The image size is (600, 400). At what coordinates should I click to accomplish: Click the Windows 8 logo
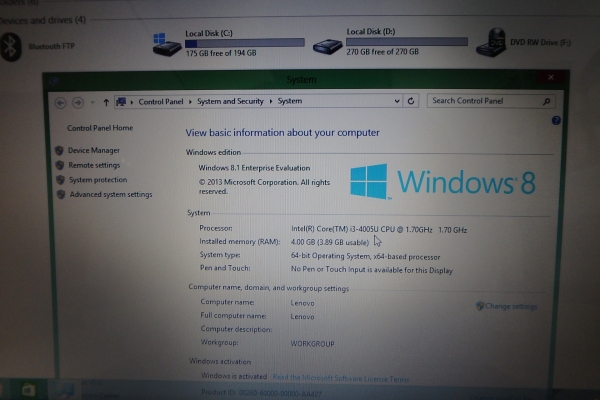click(443, 182)
